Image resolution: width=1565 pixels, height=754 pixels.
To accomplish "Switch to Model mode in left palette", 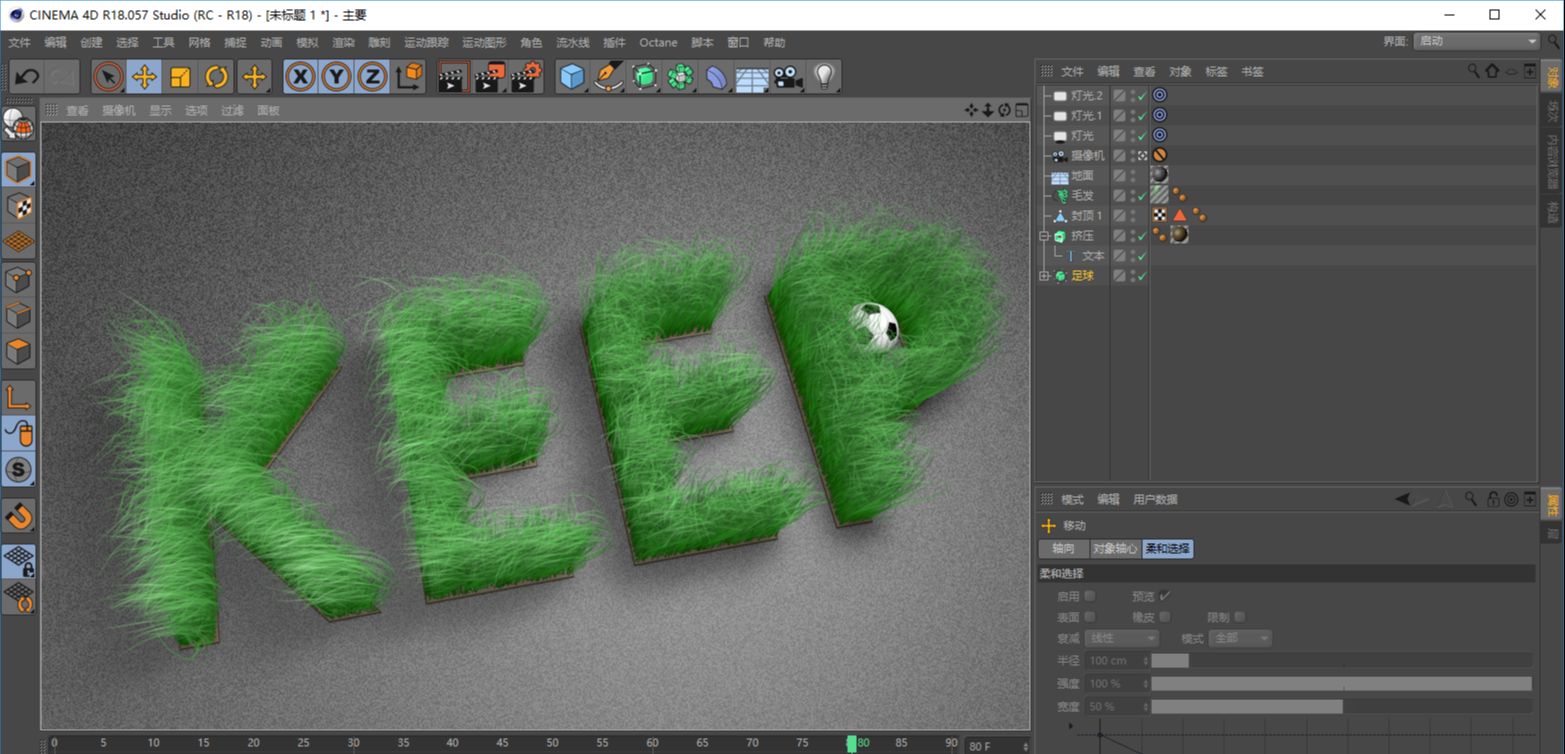I will pos(18,170).
